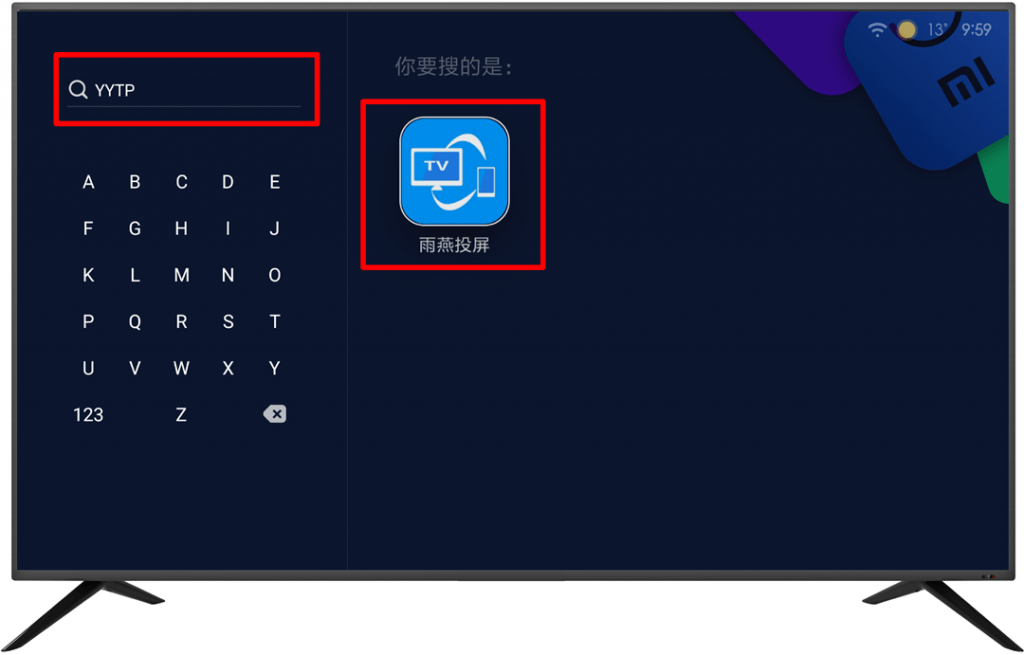Tap letter A on keyboard

pos(88,182)
